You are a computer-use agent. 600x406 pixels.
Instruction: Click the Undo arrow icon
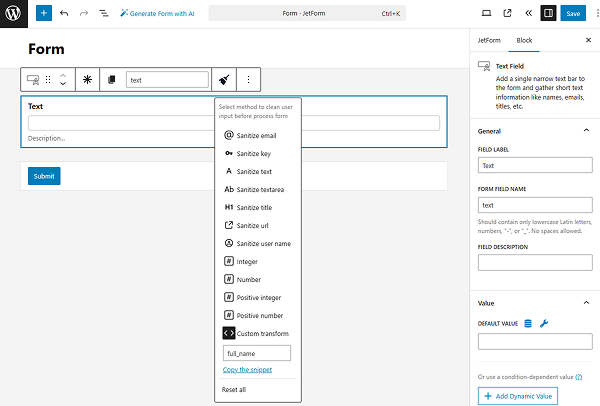pos(64,14)
